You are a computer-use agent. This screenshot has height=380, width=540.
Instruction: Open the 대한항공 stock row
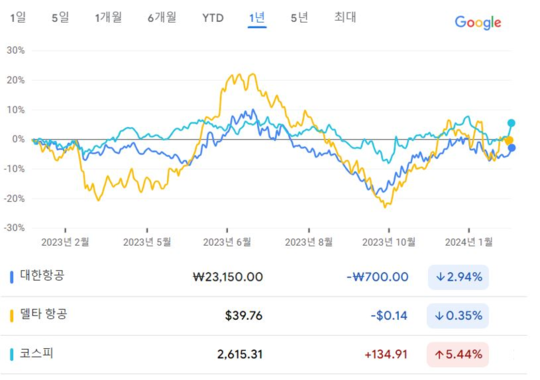[x=263, y=277]
